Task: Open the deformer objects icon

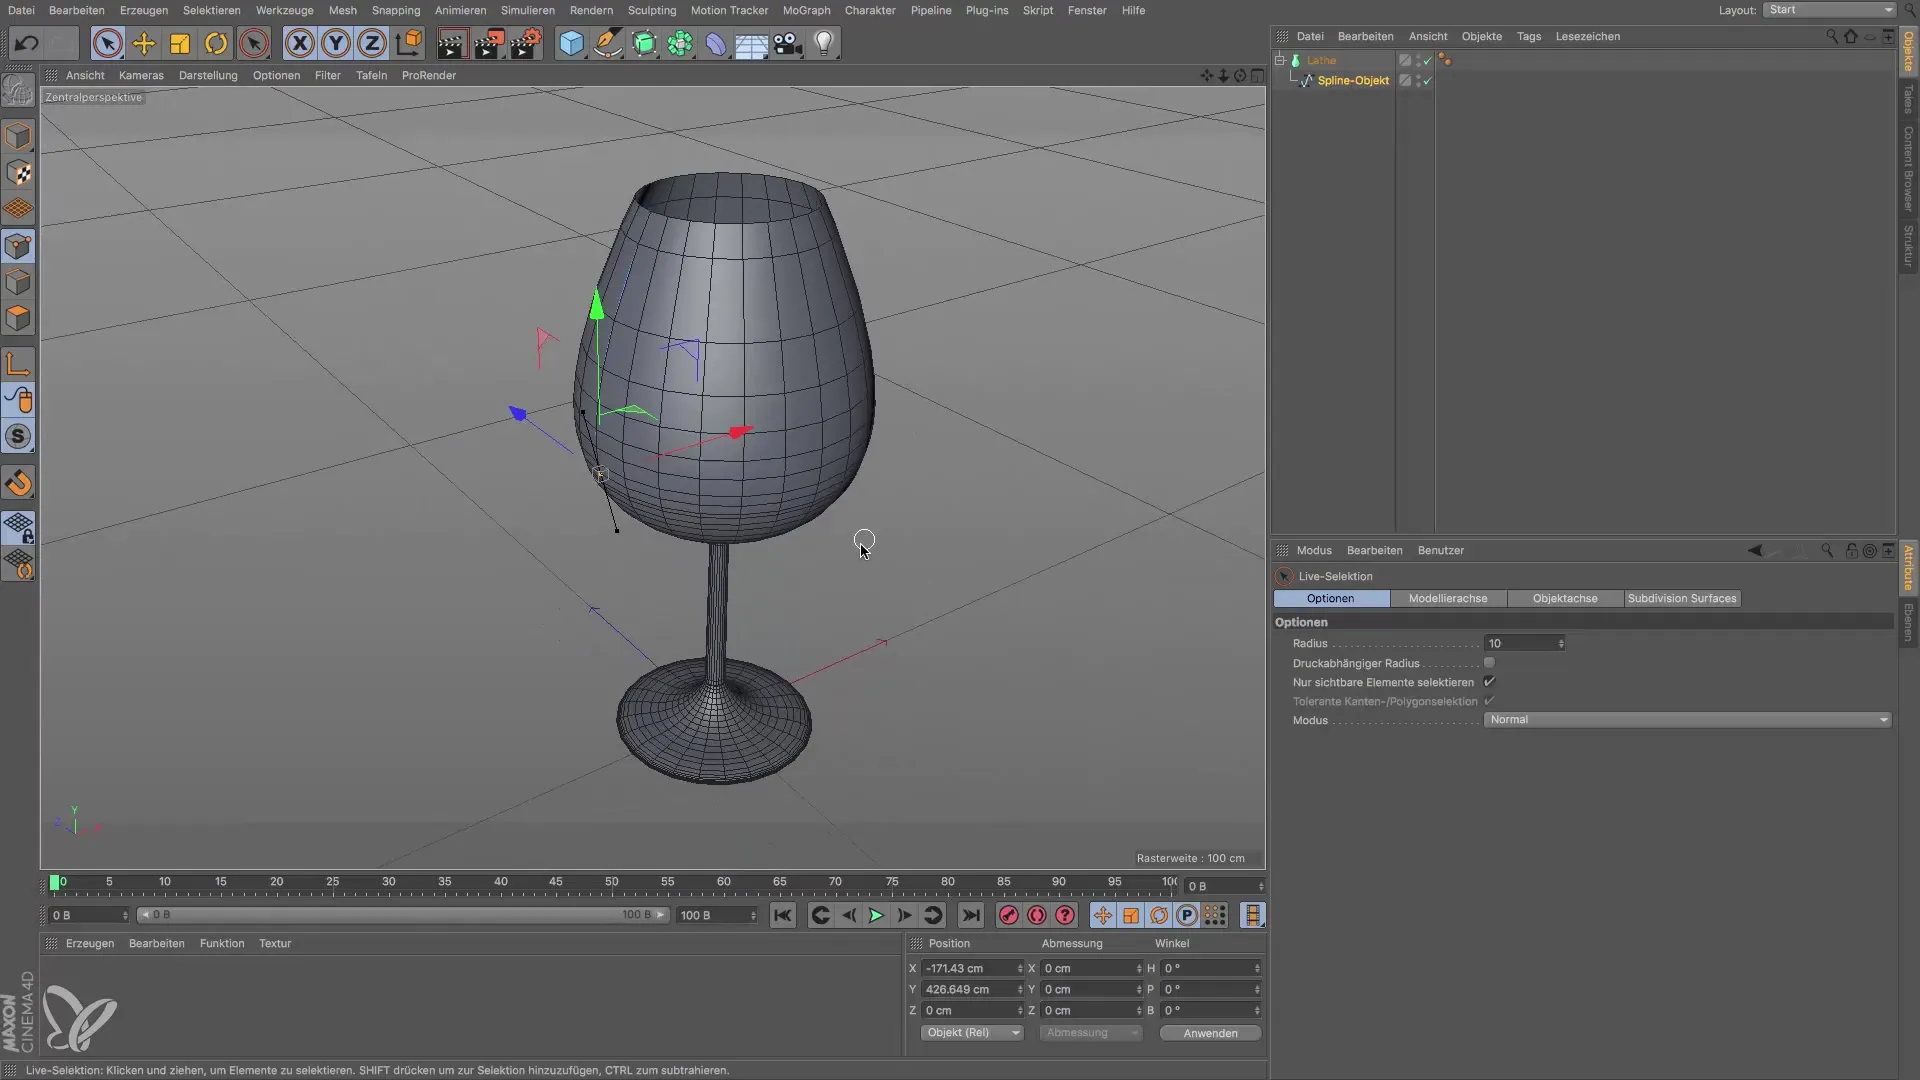Action: (x=716, y=44)
